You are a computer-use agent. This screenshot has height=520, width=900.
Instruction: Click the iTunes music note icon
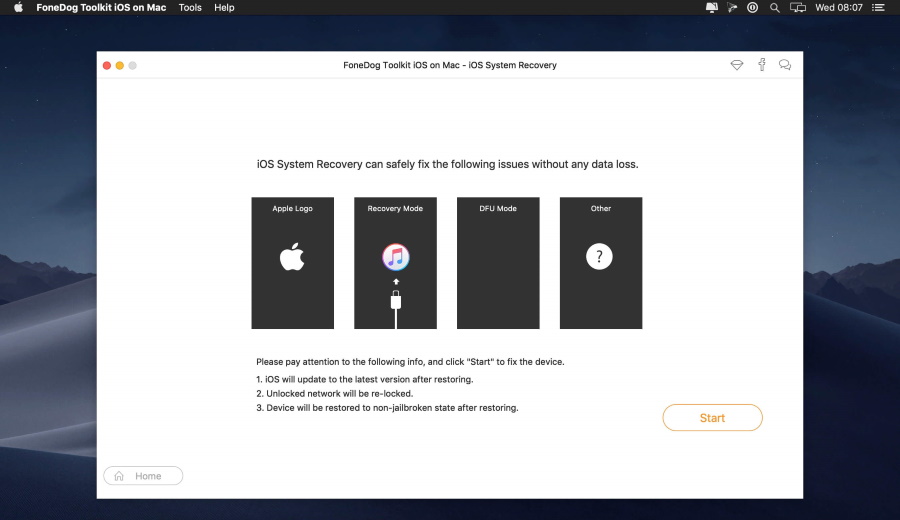coord(395,257)
